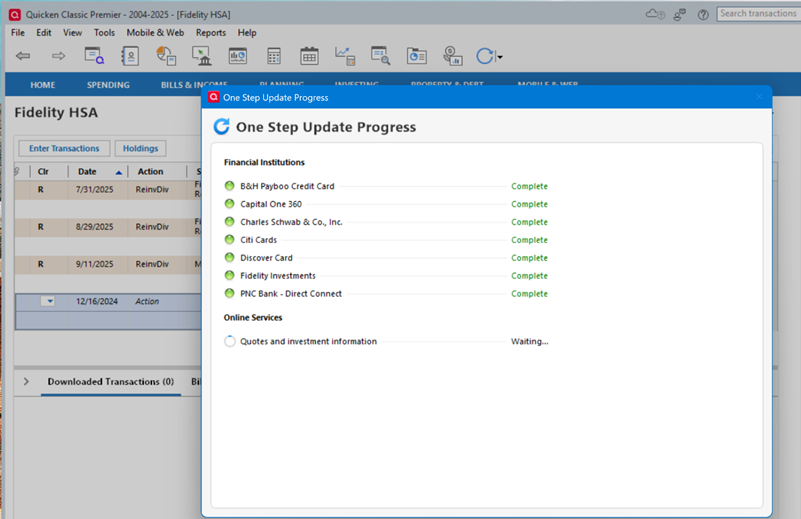This screenshot has width=801, height=519.
Task: Click the Quicken logo in the dialog title bar
Action: pos(214,97)
